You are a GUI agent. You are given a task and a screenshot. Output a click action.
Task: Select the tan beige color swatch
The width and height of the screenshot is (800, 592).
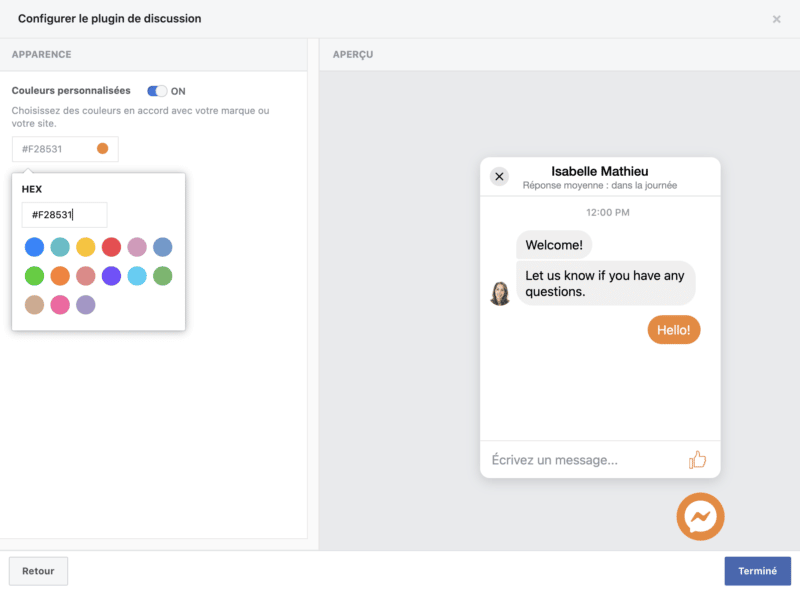tap(35, 305)
